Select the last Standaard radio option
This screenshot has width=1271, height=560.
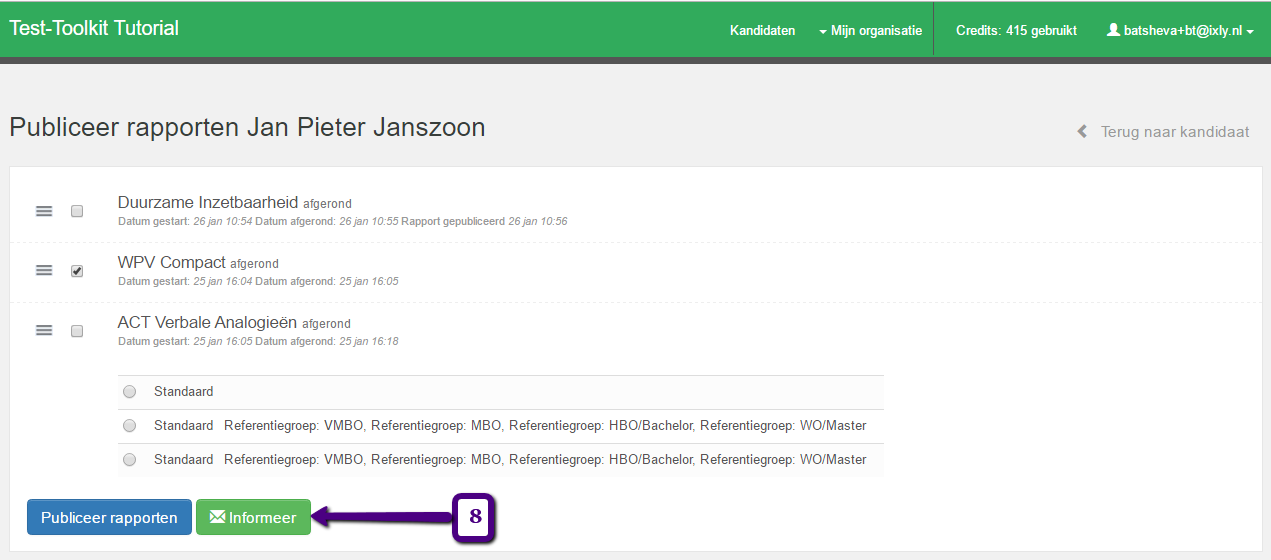click(x=129, y=460)
